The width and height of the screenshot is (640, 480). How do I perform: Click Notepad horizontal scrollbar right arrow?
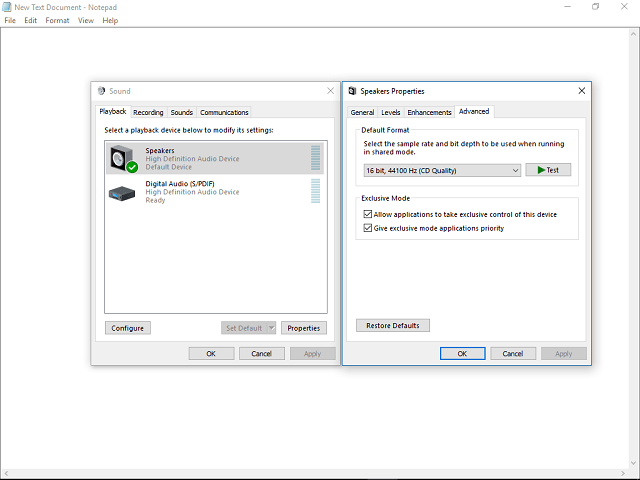point(623,473)
